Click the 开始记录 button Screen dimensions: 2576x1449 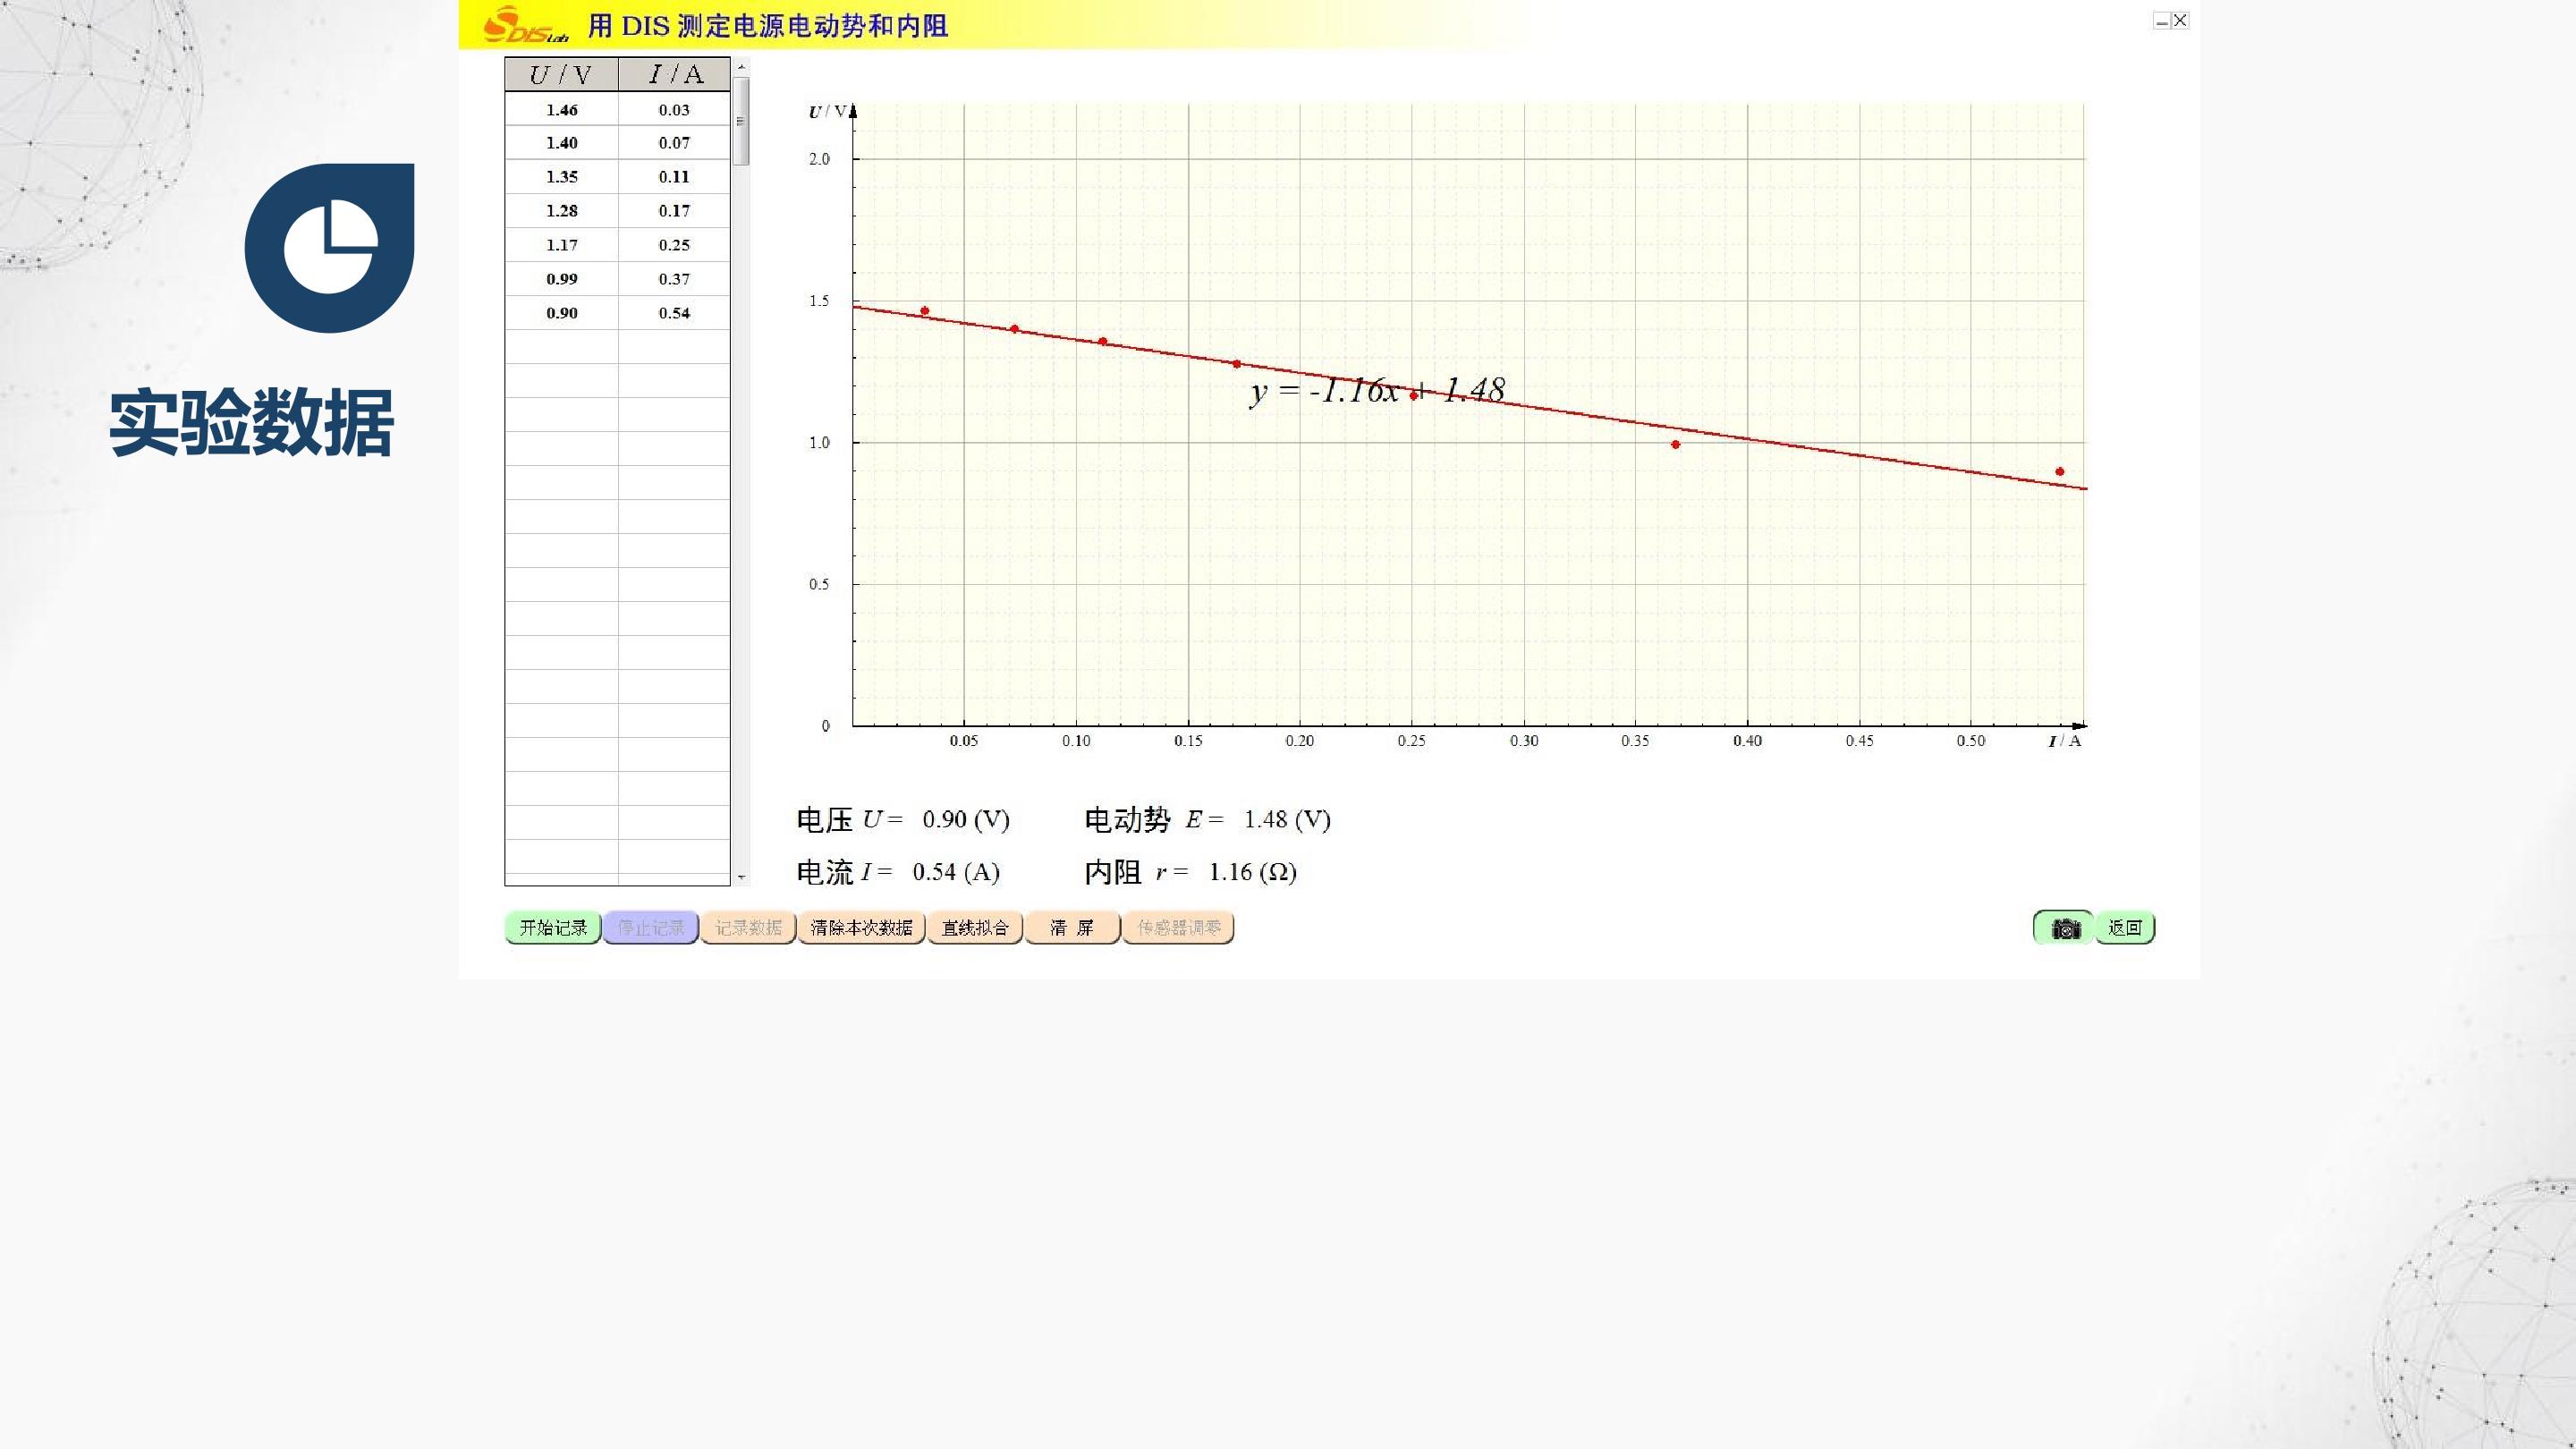click(553, 928)
